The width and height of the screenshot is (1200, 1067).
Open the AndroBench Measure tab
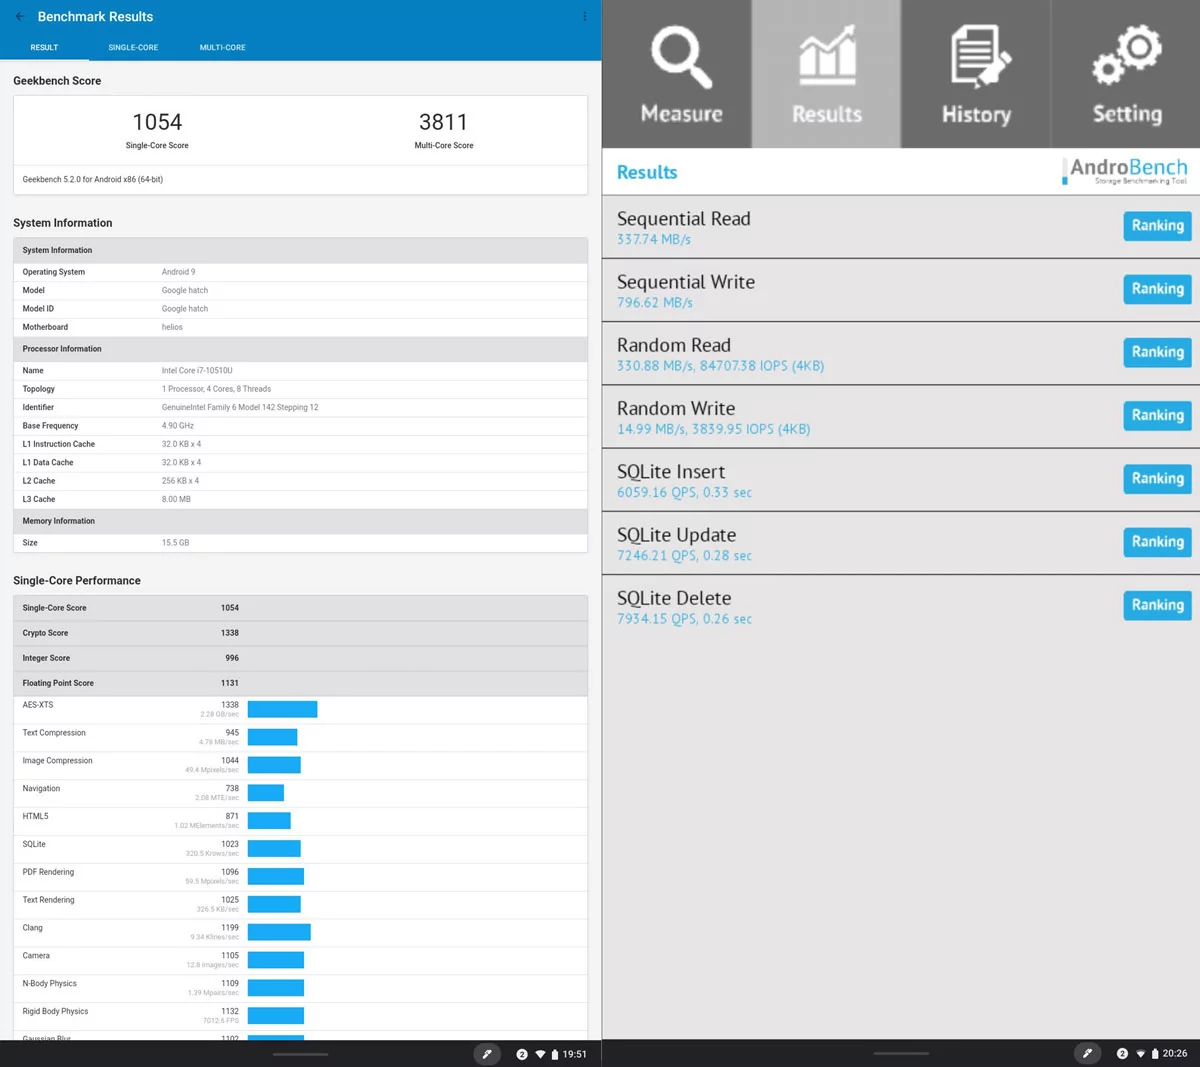click(x=677, y=74)
